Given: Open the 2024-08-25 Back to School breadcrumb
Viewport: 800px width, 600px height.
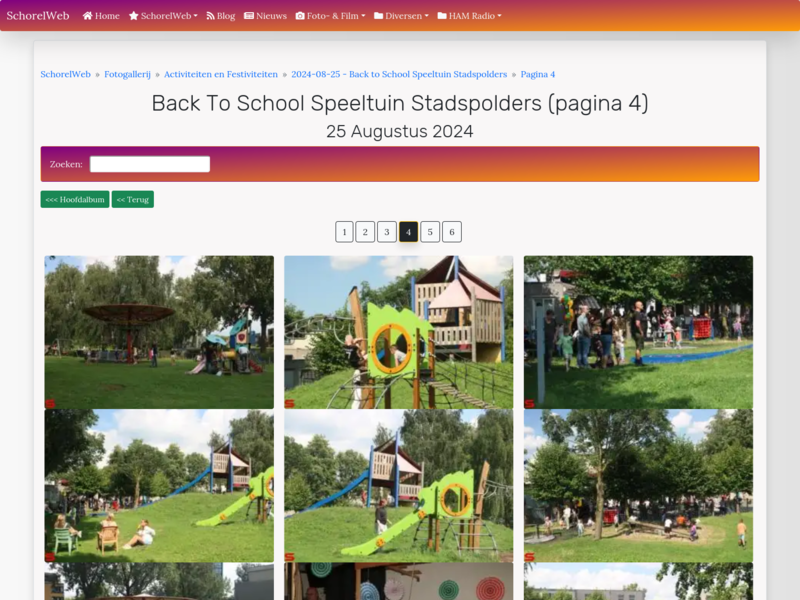Looking at the screenshot, I should pyautogui.click(x=399, y=74).
